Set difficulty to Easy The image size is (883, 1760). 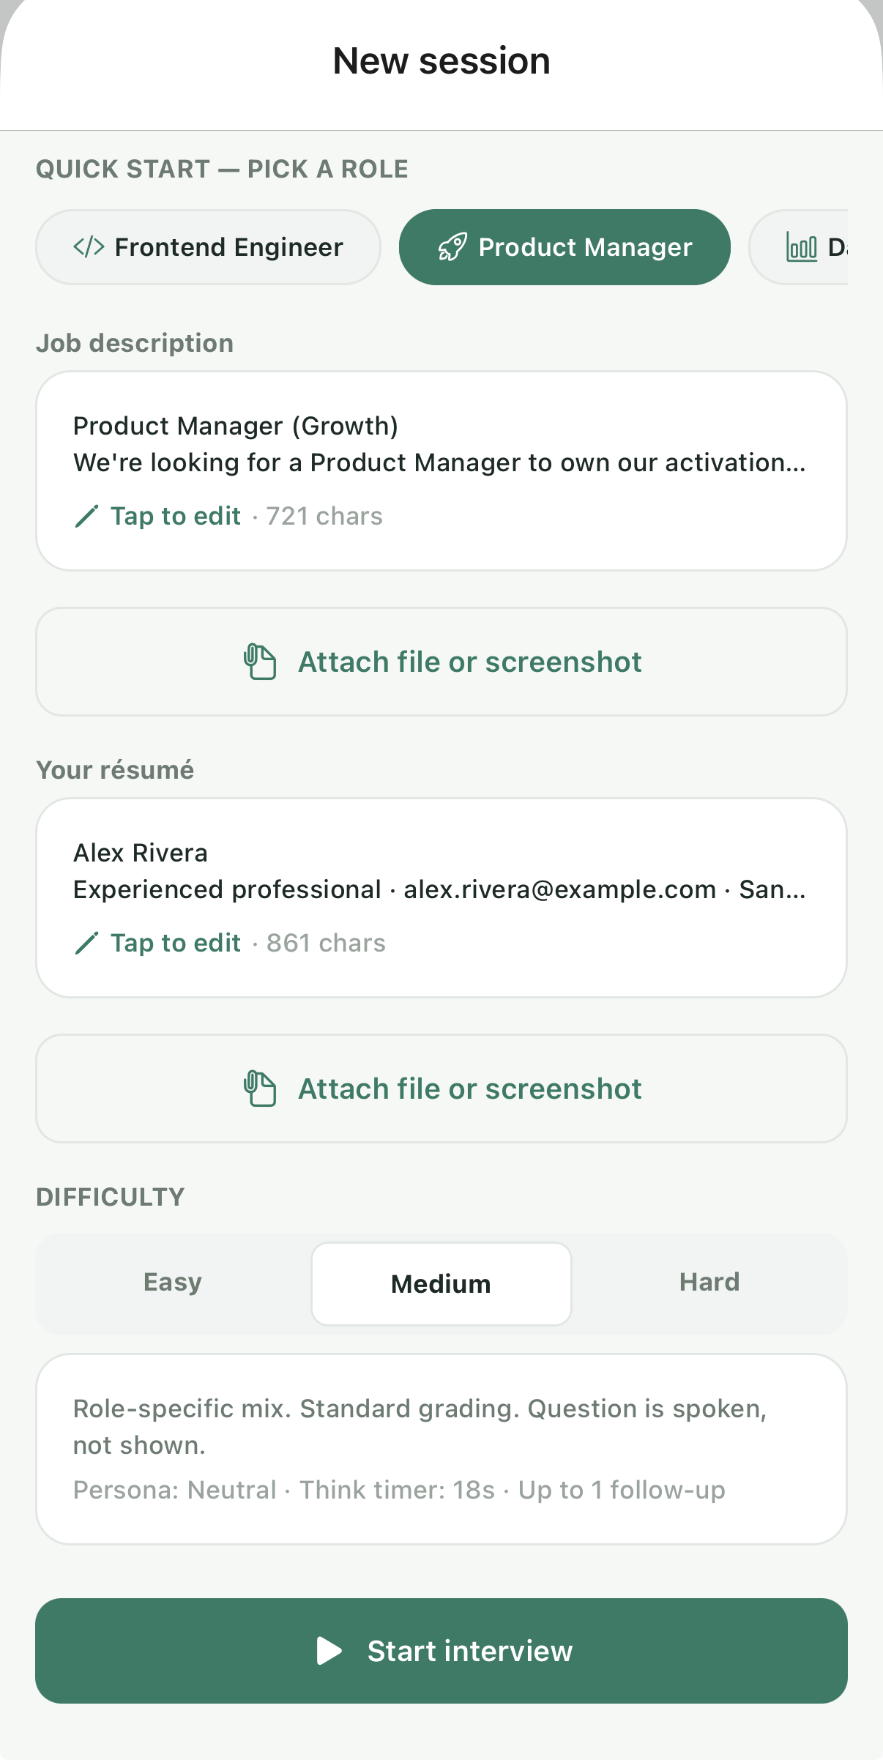click(173, 1283)
